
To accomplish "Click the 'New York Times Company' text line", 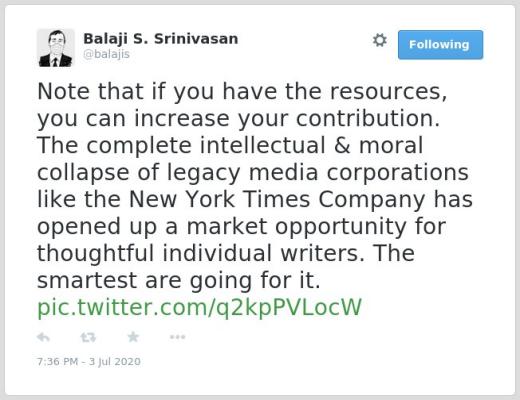I will (255, 199).
